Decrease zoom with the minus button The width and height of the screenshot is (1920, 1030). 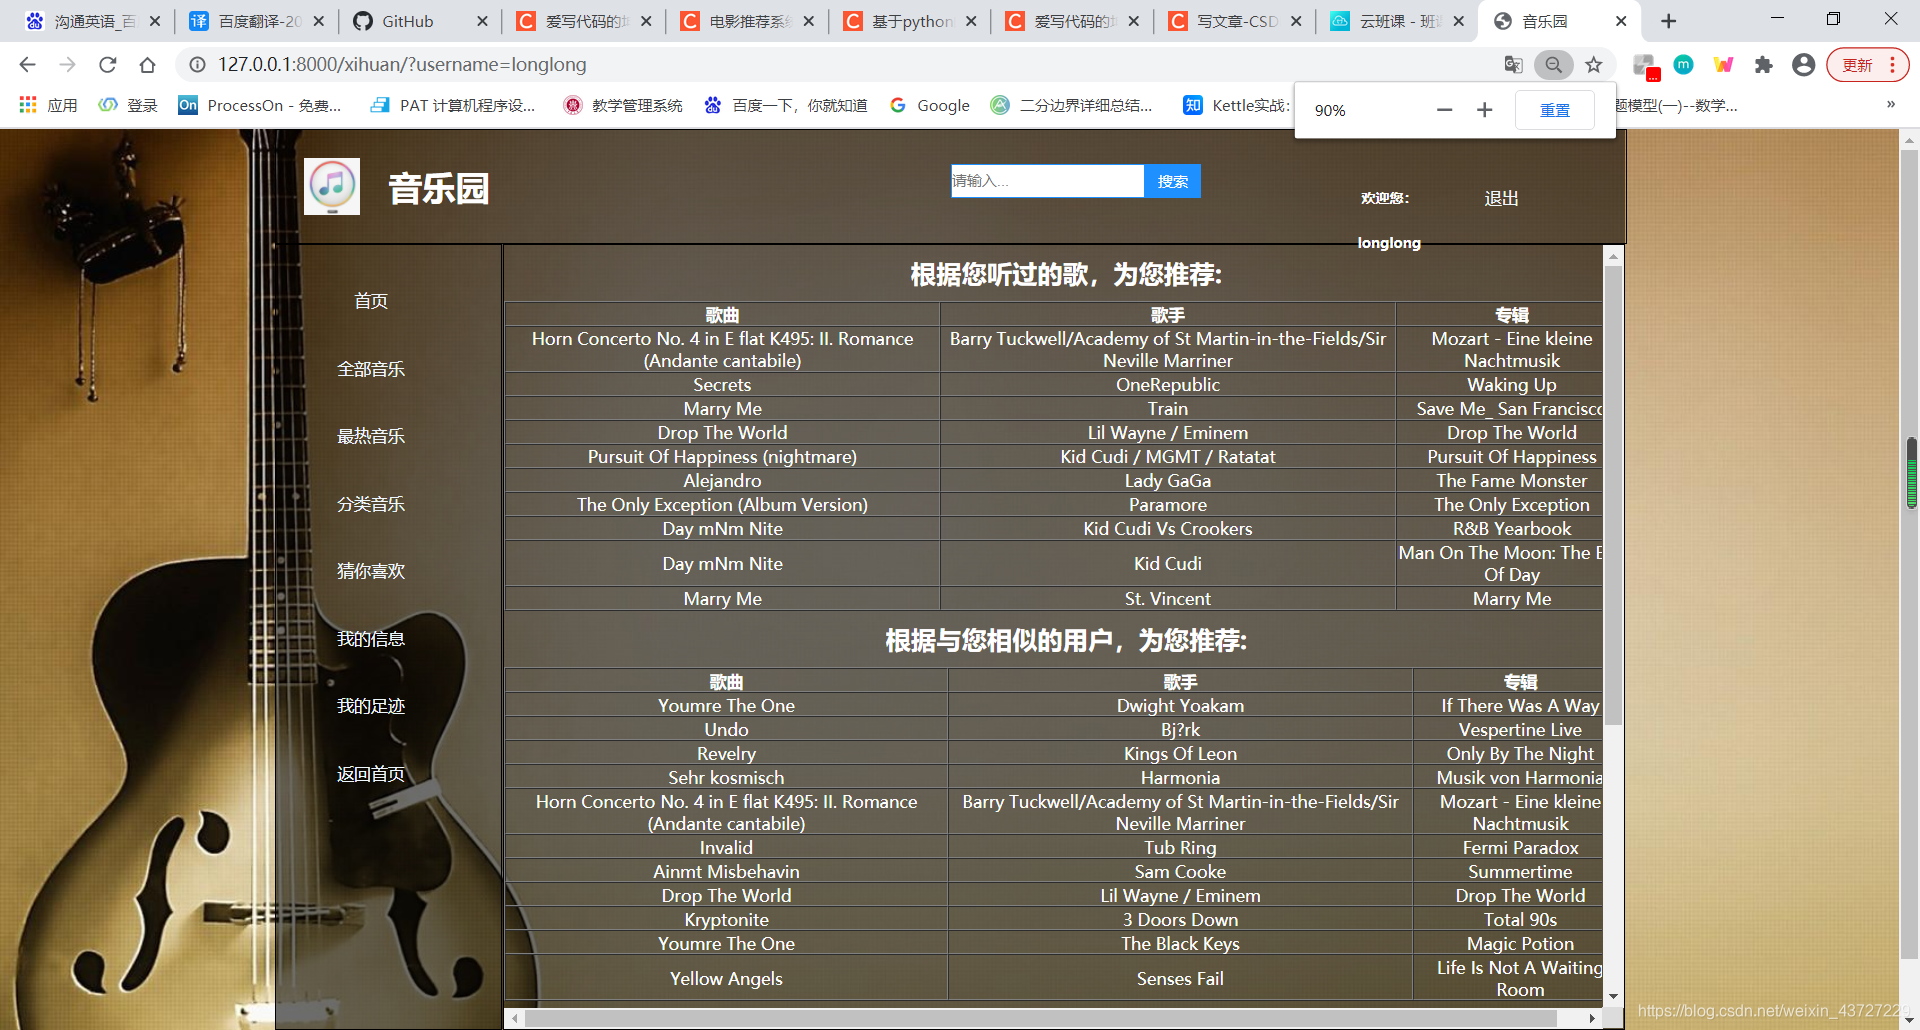pyautogui.click(x=1444, y=110)
